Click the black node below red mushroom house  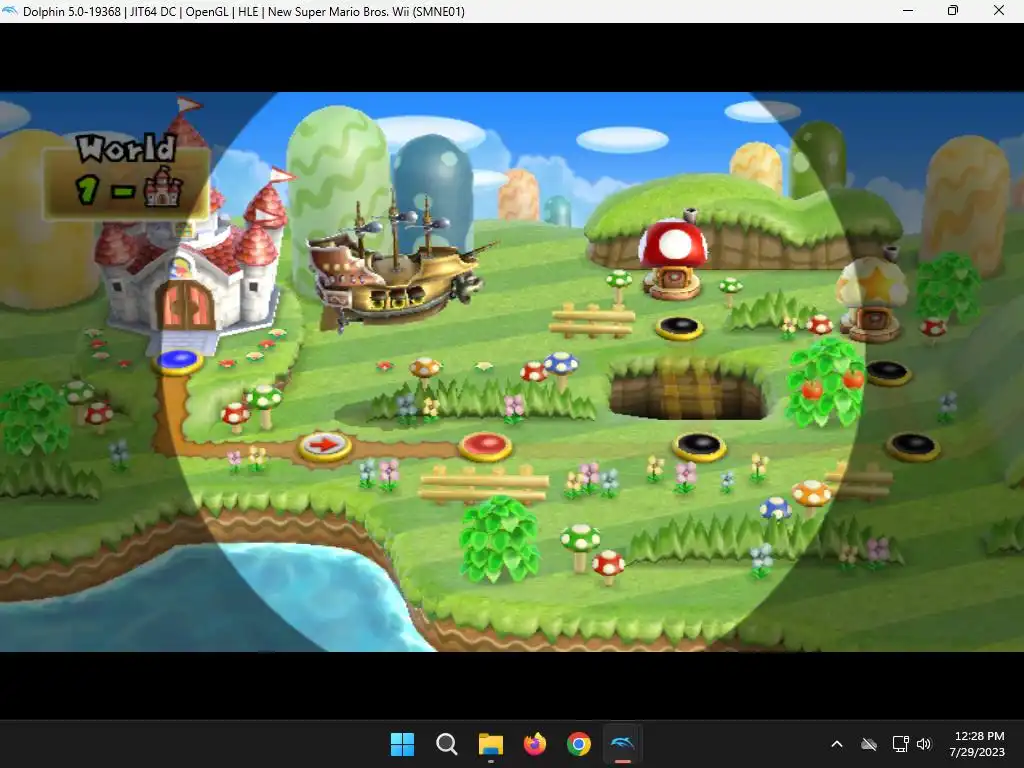(679, 327)
